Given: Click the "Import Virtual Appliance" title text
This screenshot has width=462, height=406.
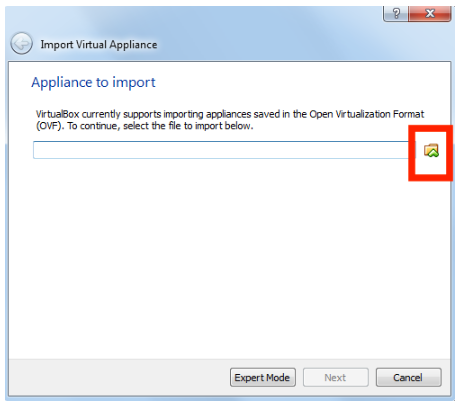Looking at the screenshot, I should (x=99, y=45).
